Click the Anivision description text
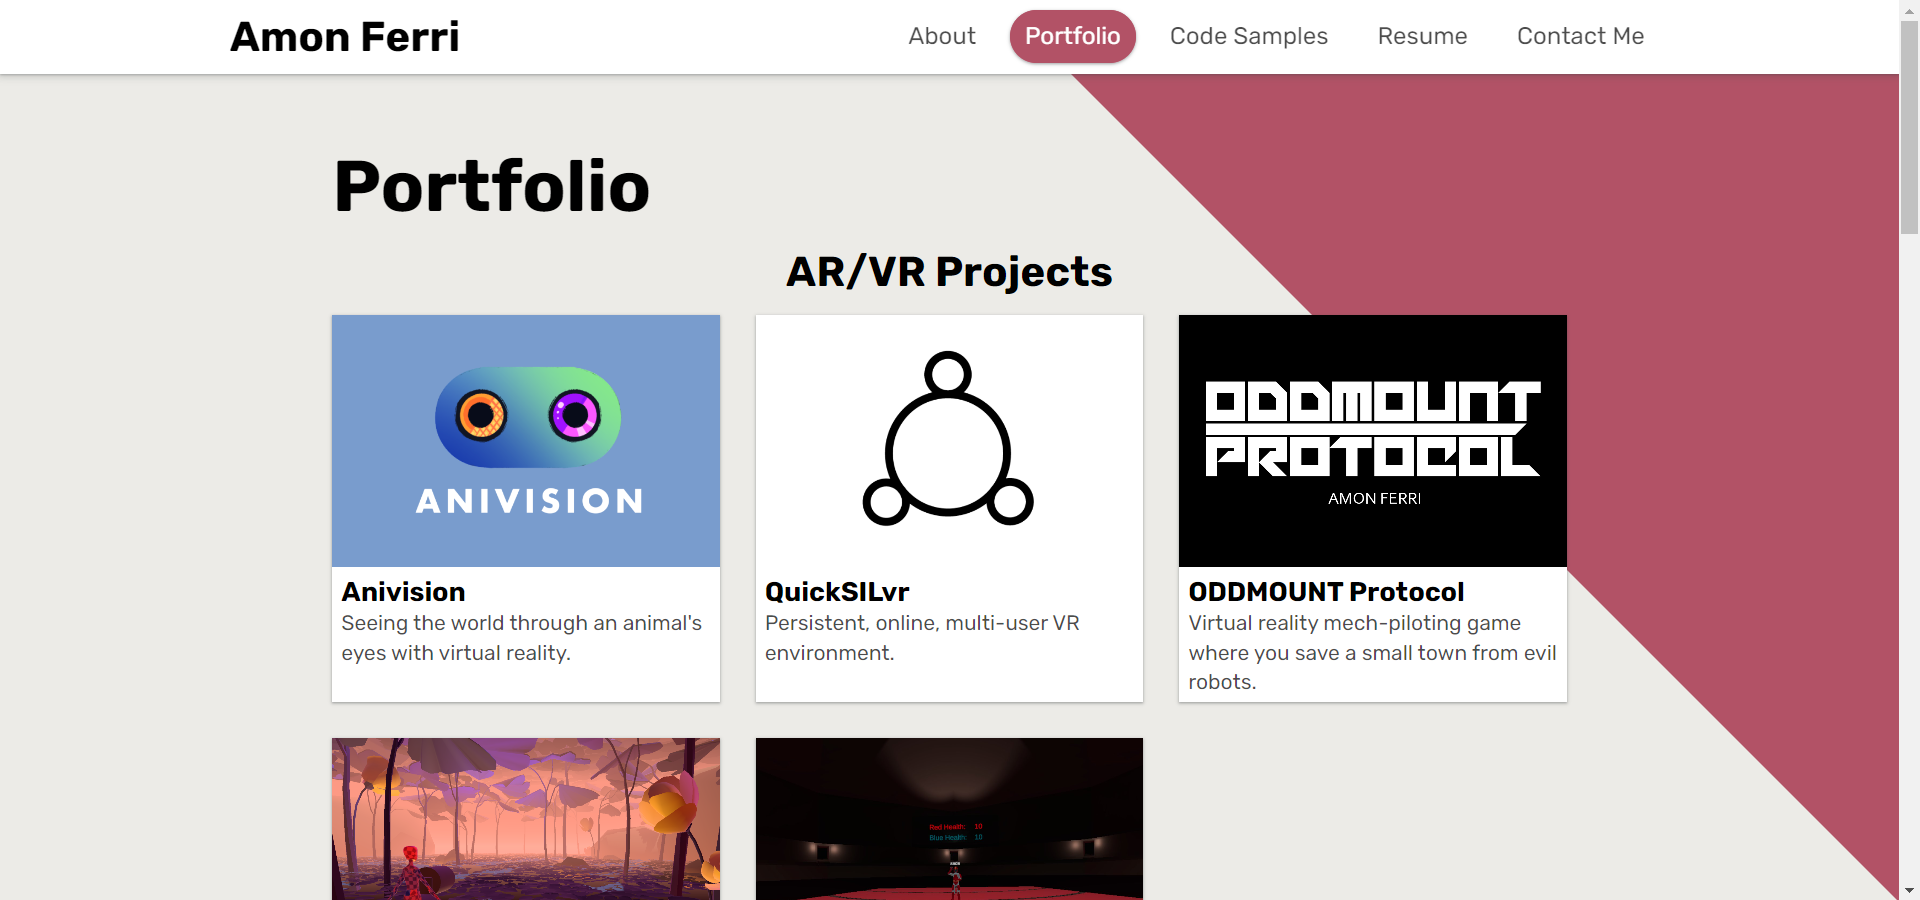 pos(522,638)
